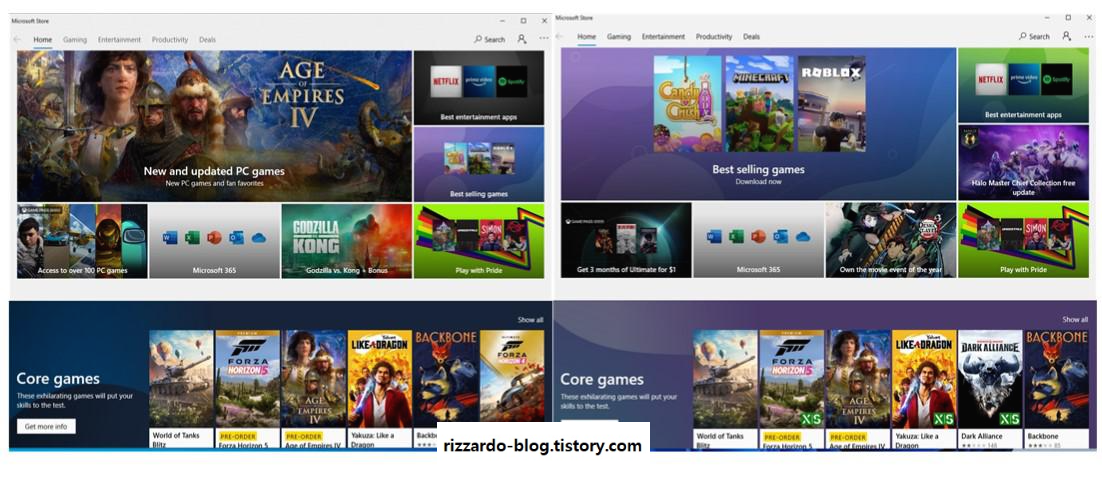Open Age of Empires IV card, right Core games

pyautogui.click(x=858, y=390)
